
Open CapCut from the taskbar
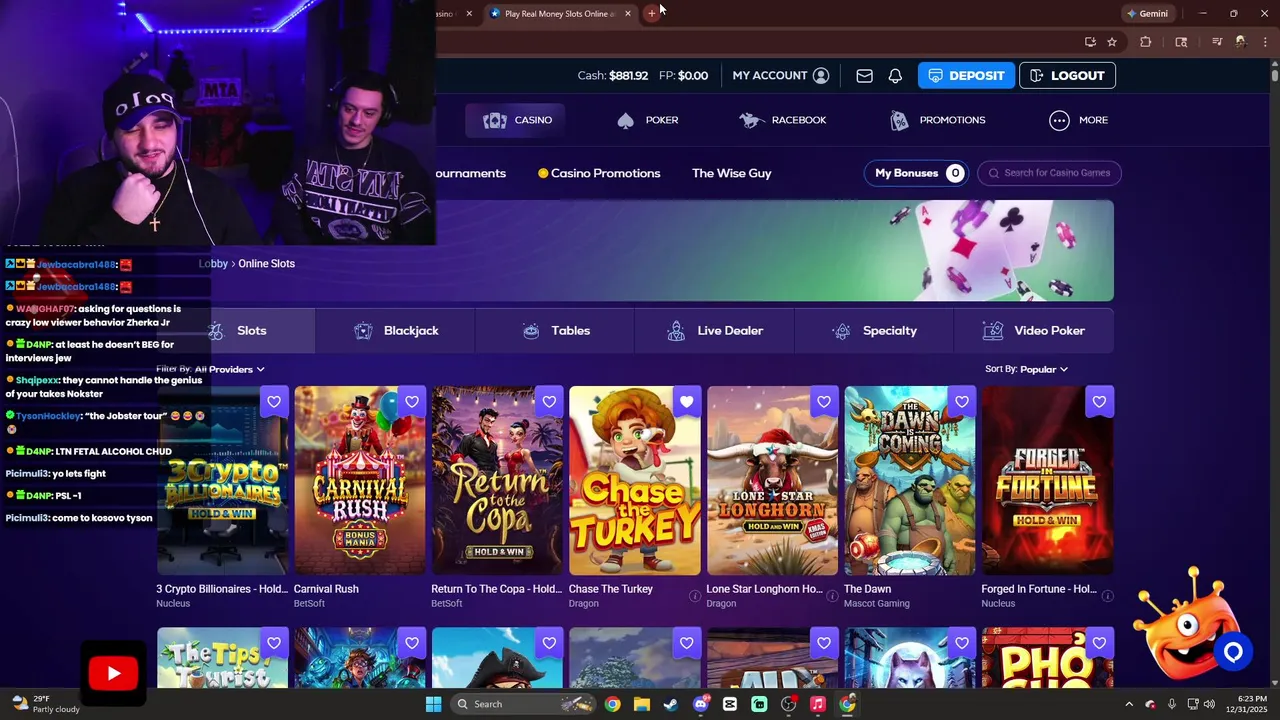coord(730,704)
